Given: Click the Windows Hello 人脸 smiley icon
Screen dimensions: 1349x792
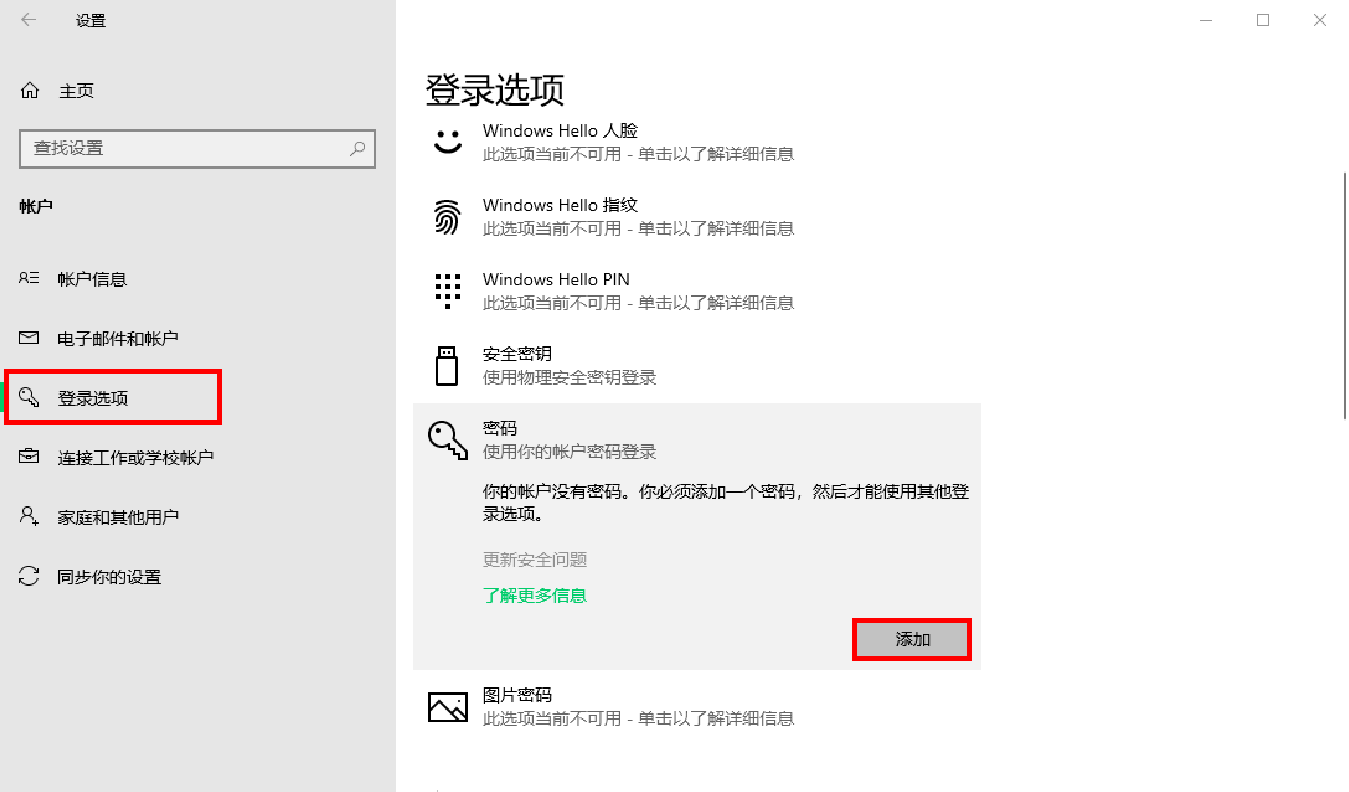Looking at the screenshot, I should 448,141.
